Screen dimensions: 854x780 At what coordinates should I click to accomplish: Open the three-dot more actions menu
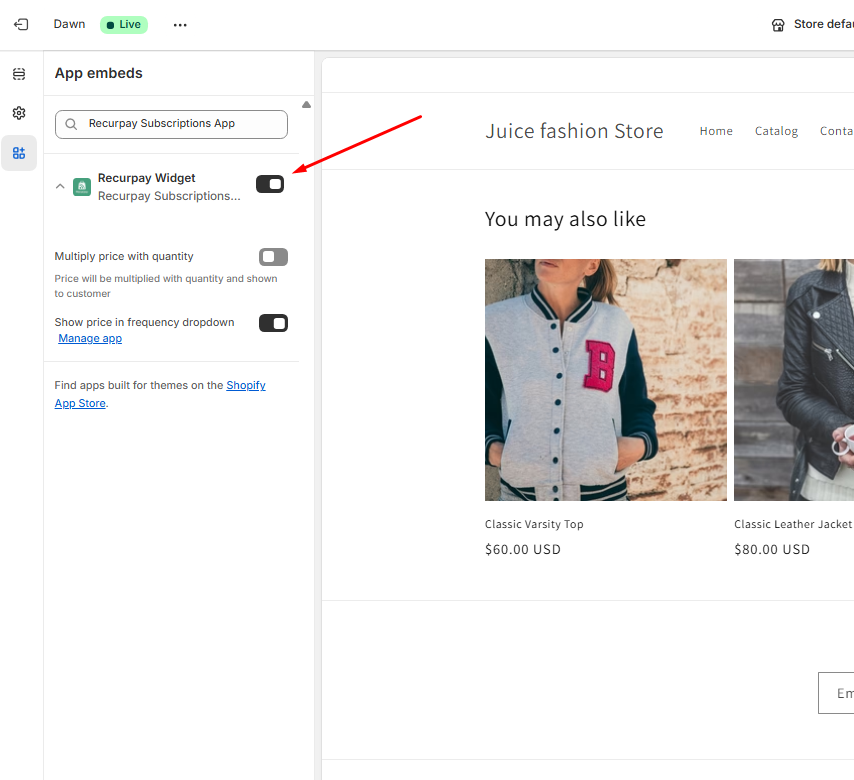180,25
